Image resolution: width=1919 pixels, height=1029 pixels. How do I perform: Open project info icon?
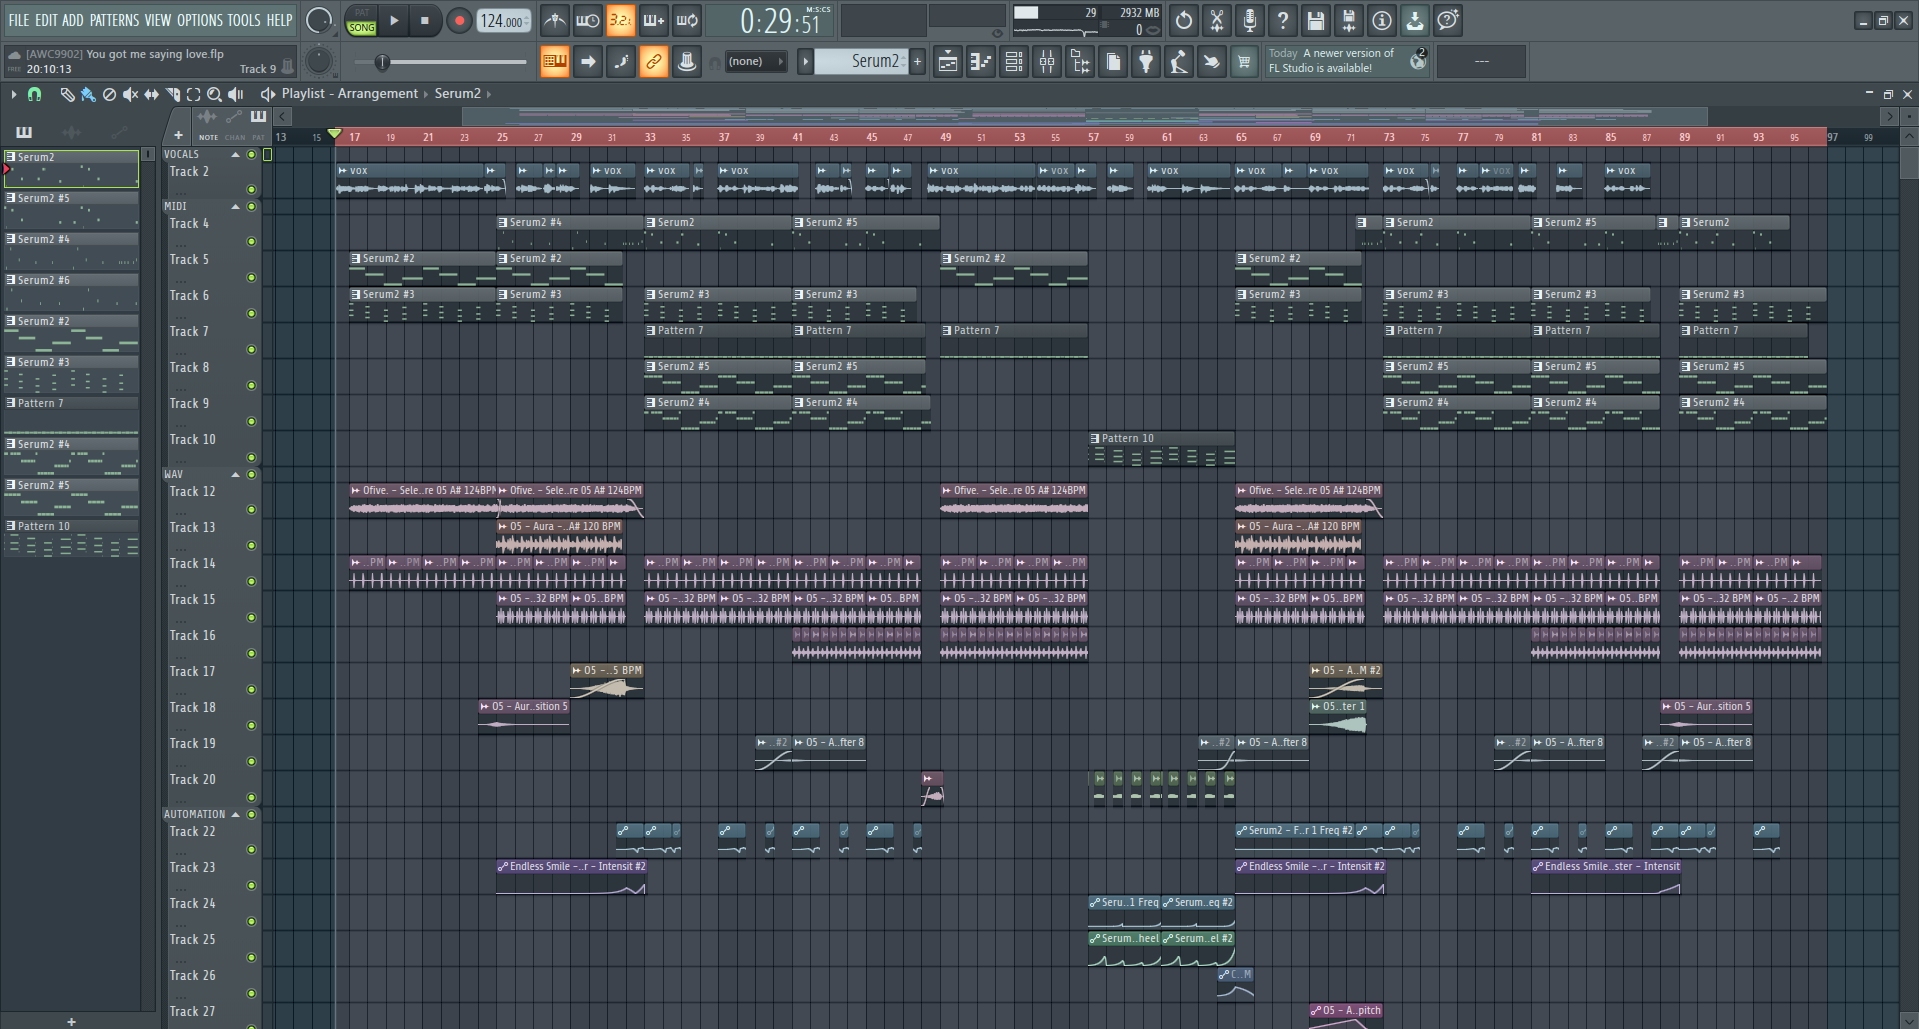[x=1382, y=20]
